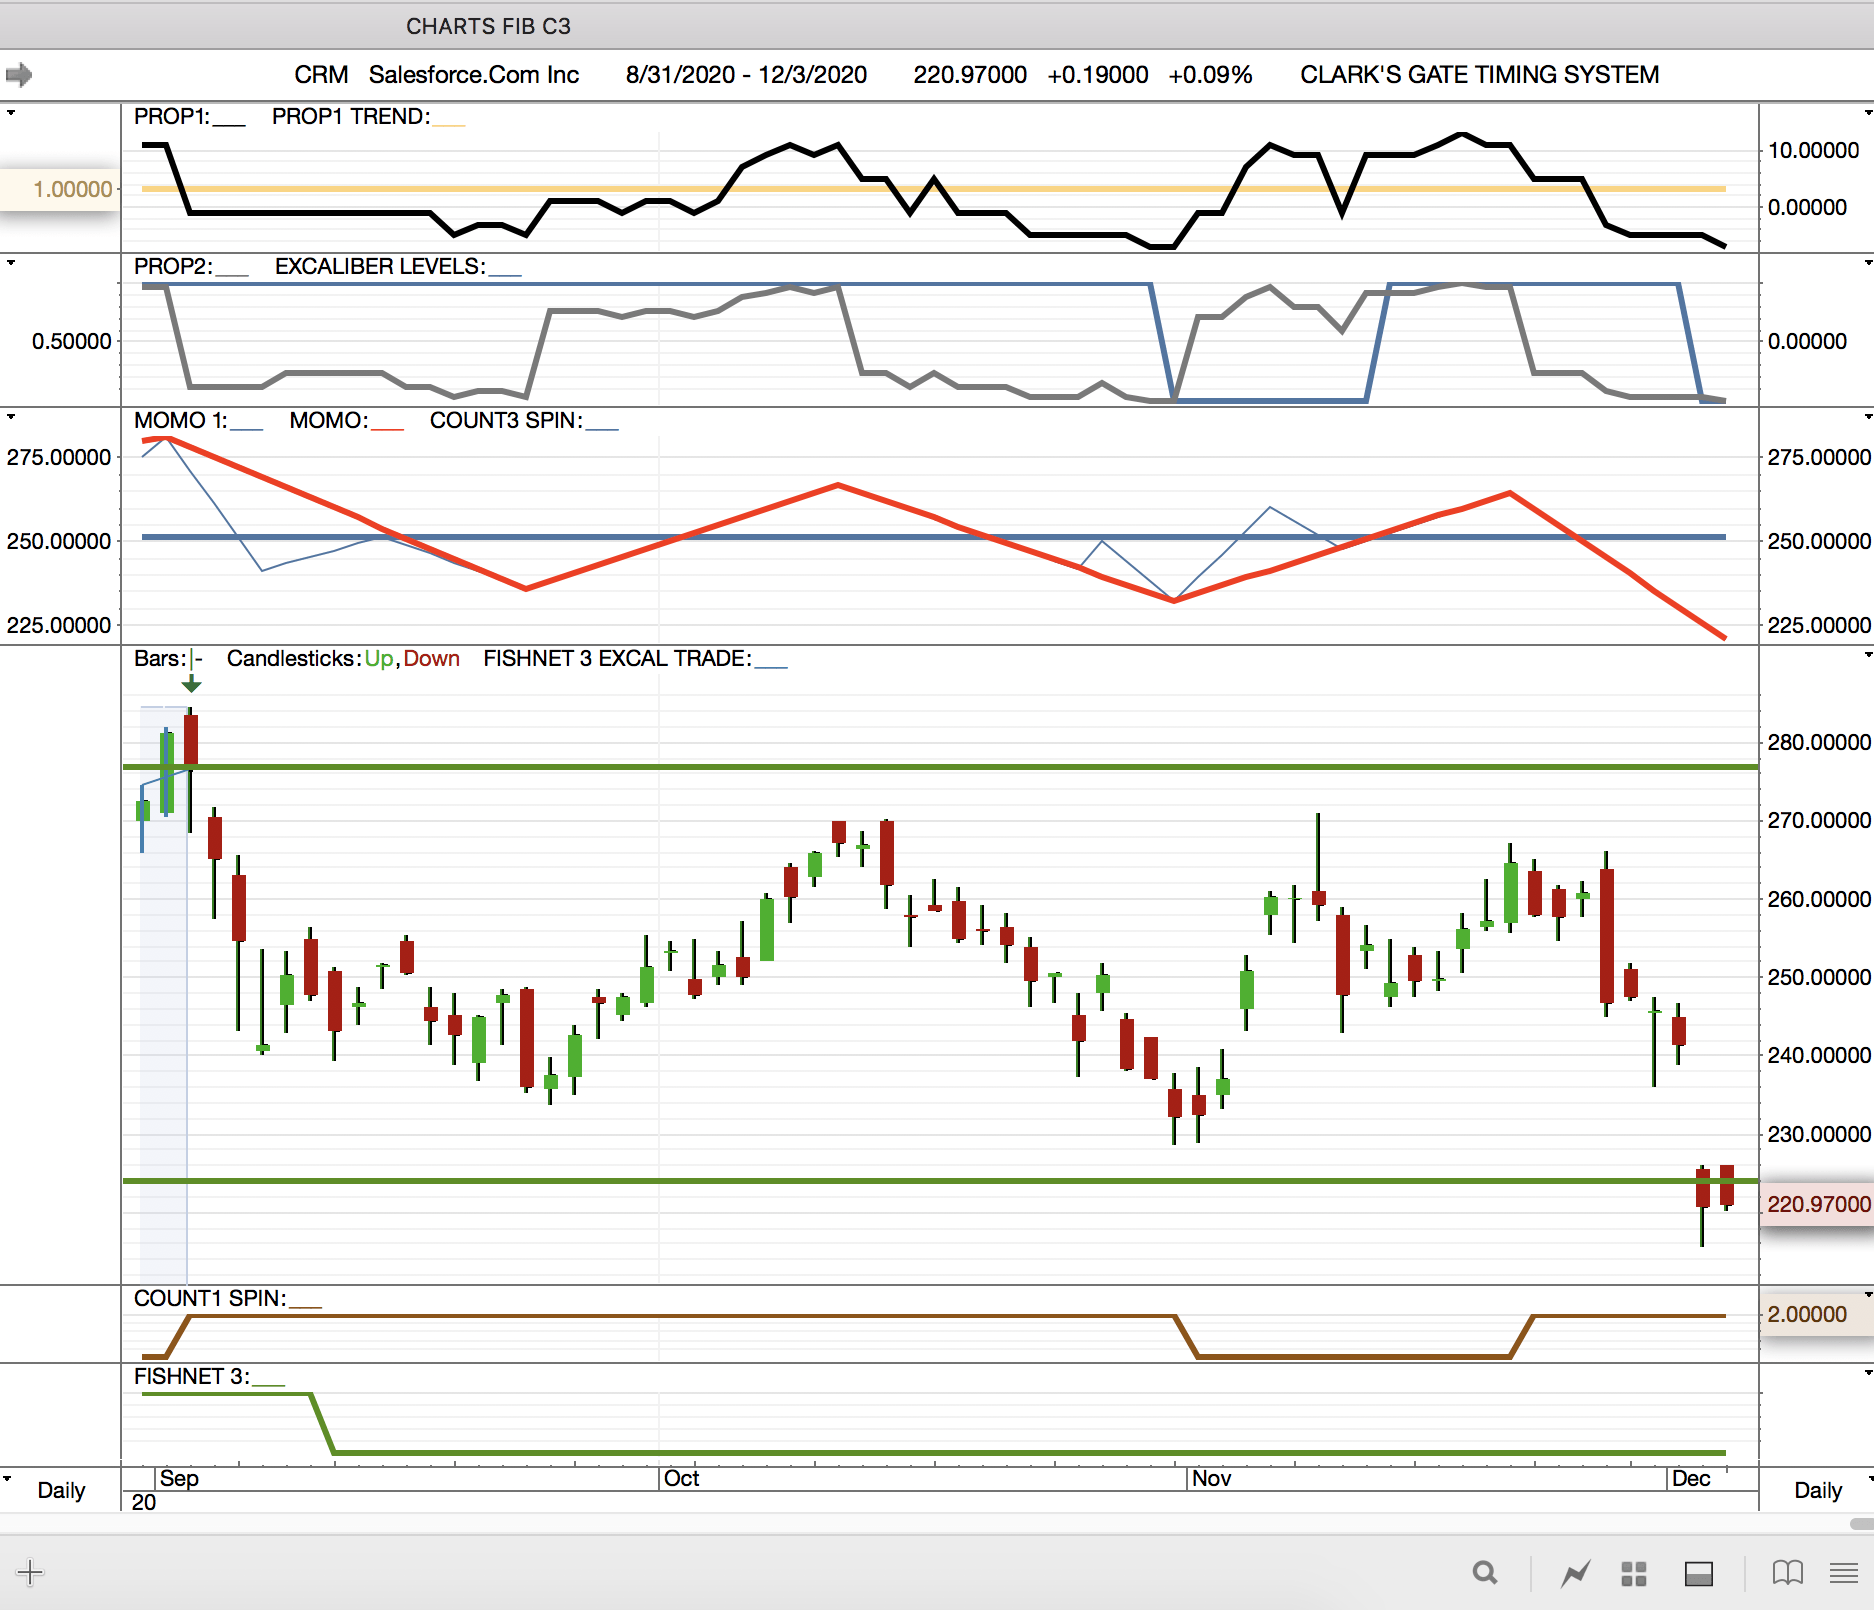This screenshot has width=1874, height=1610.
Task: Click the PROP1 indicator label
Action: (x=172, y=117)
